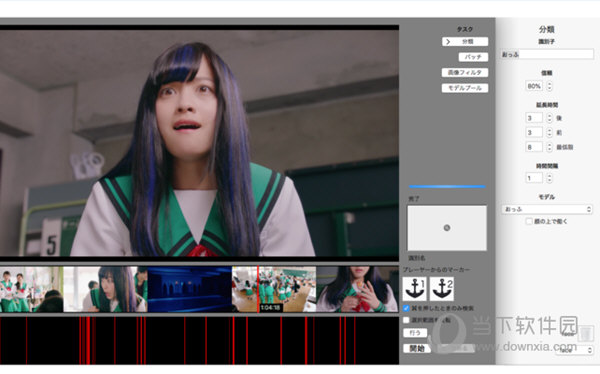Image resolution: width=600 pixels, height=374 pixels.
Task: Click the 分類 panel title
Action: coord(546,29)
